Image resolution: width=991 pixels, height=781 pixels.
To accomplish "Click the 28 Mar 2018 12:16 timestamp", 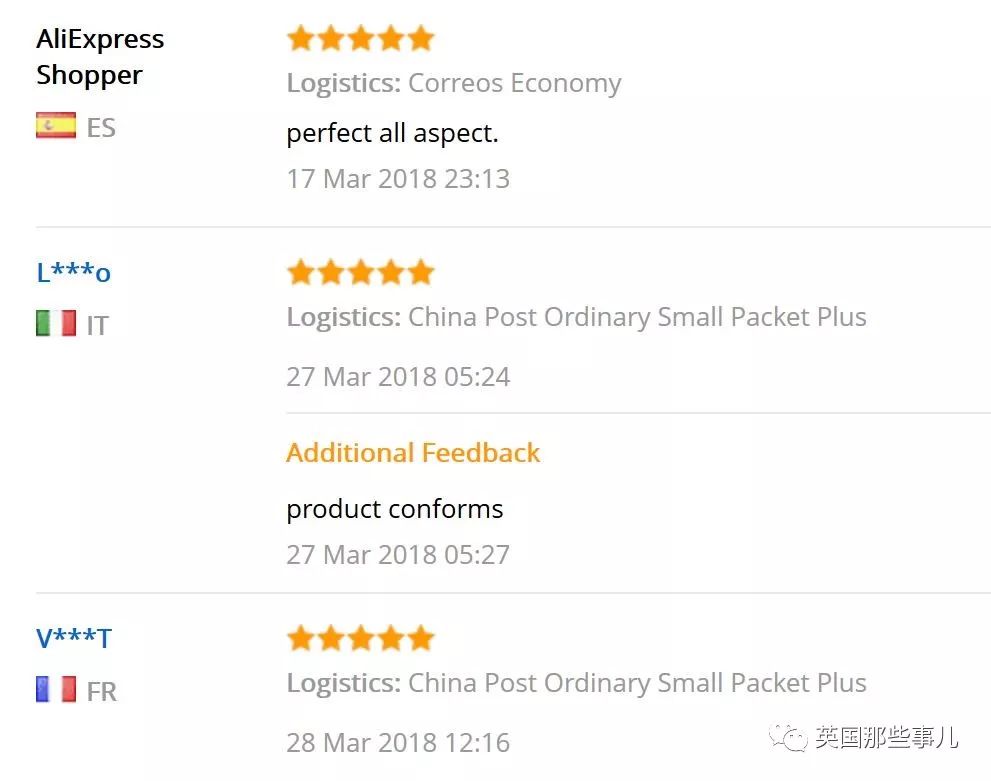I will coord(398,742).
